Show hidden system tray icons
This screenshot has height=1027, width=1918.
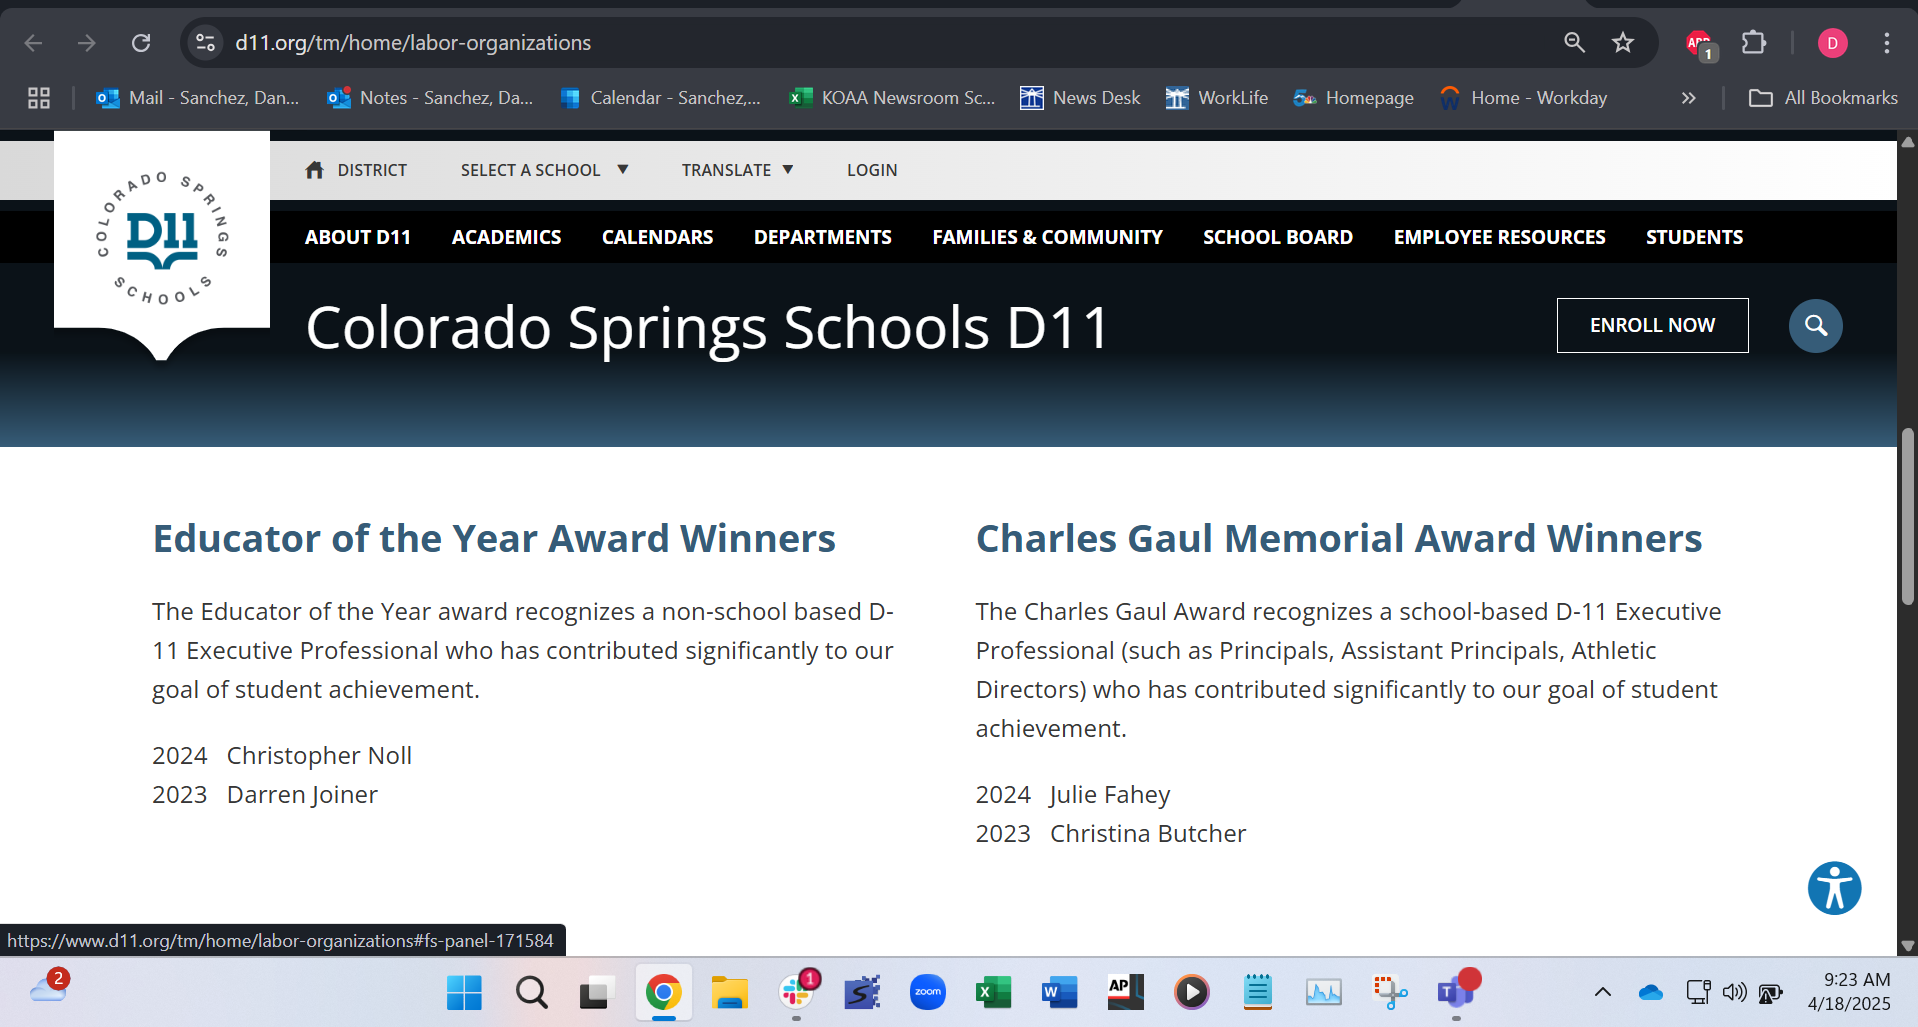1602,992
